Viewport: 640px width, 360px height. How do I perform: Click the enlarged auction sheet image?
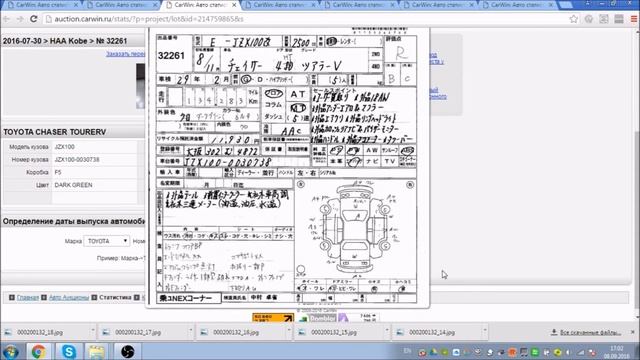coord(287,167)
